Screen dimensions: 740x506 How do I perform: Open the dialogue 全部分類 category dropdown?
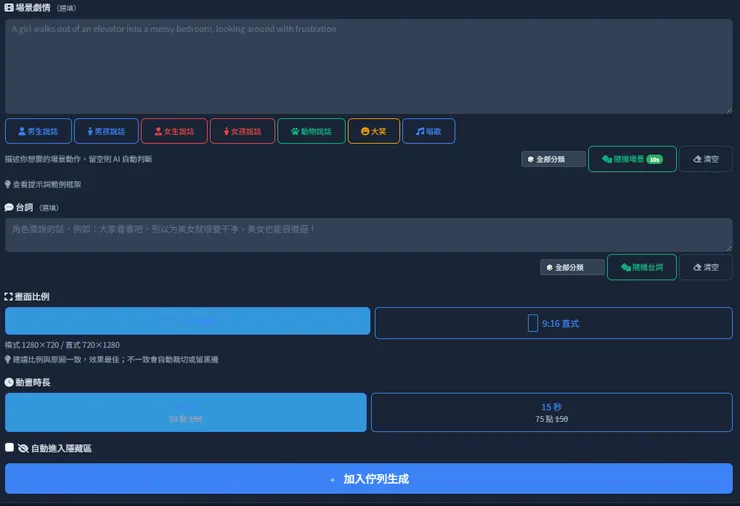click(x=572, y=267)
